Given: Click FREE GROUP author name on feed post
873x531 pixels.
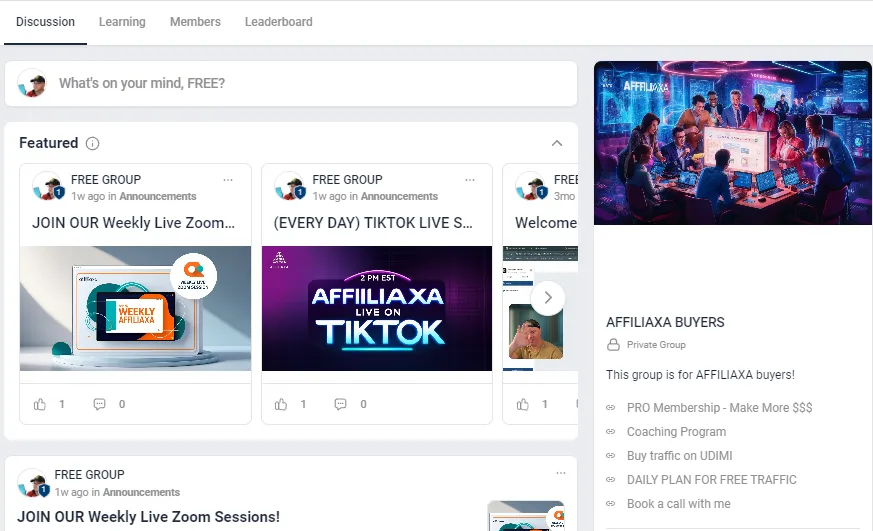Looking at the screenshot, I should click(90, 475).
